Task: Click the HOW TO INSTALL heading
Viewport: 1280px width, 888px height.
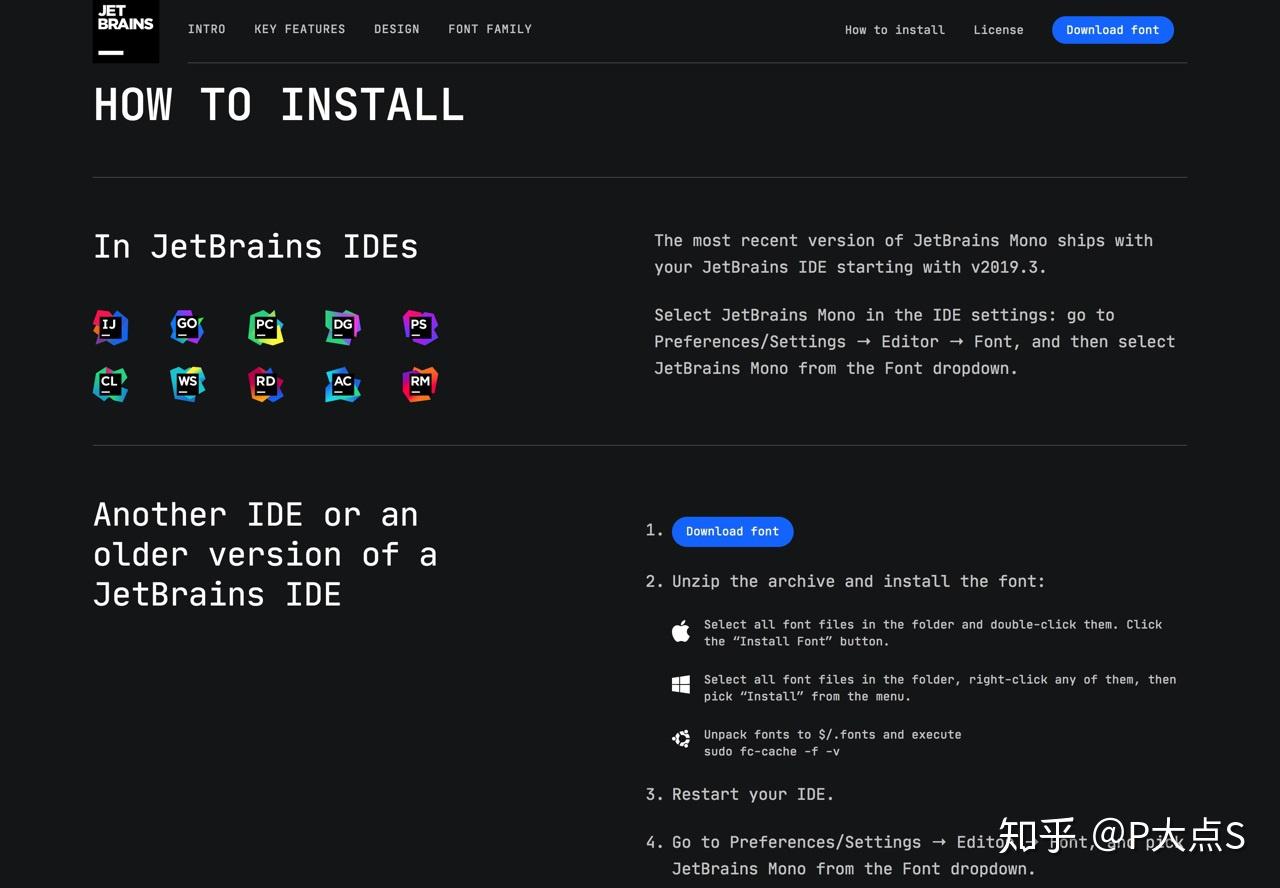Action: click(x=279, y=105)
